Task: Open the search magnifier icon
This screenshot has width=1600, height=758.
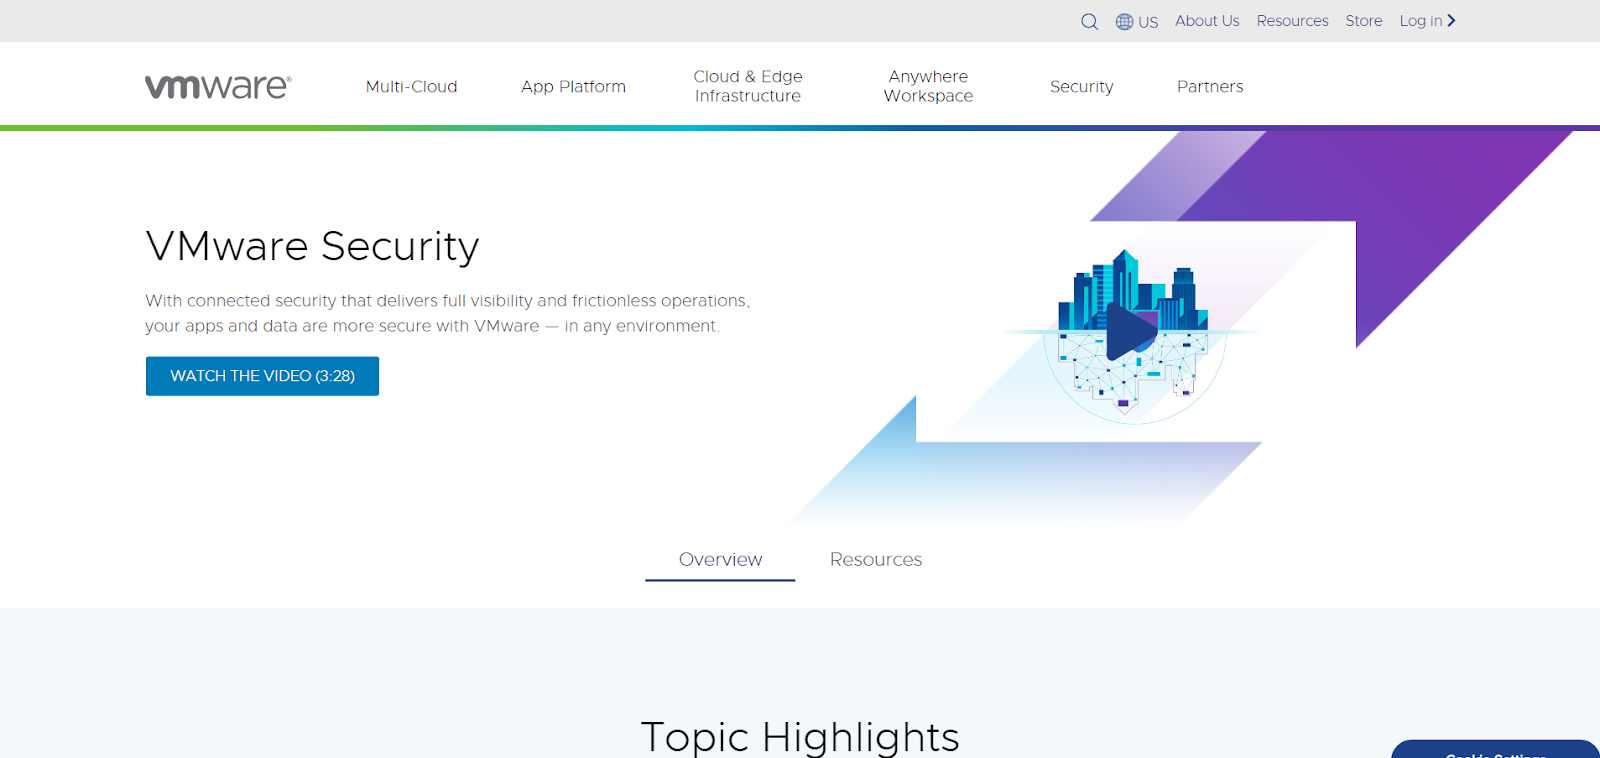Action: coord(1089,21)
